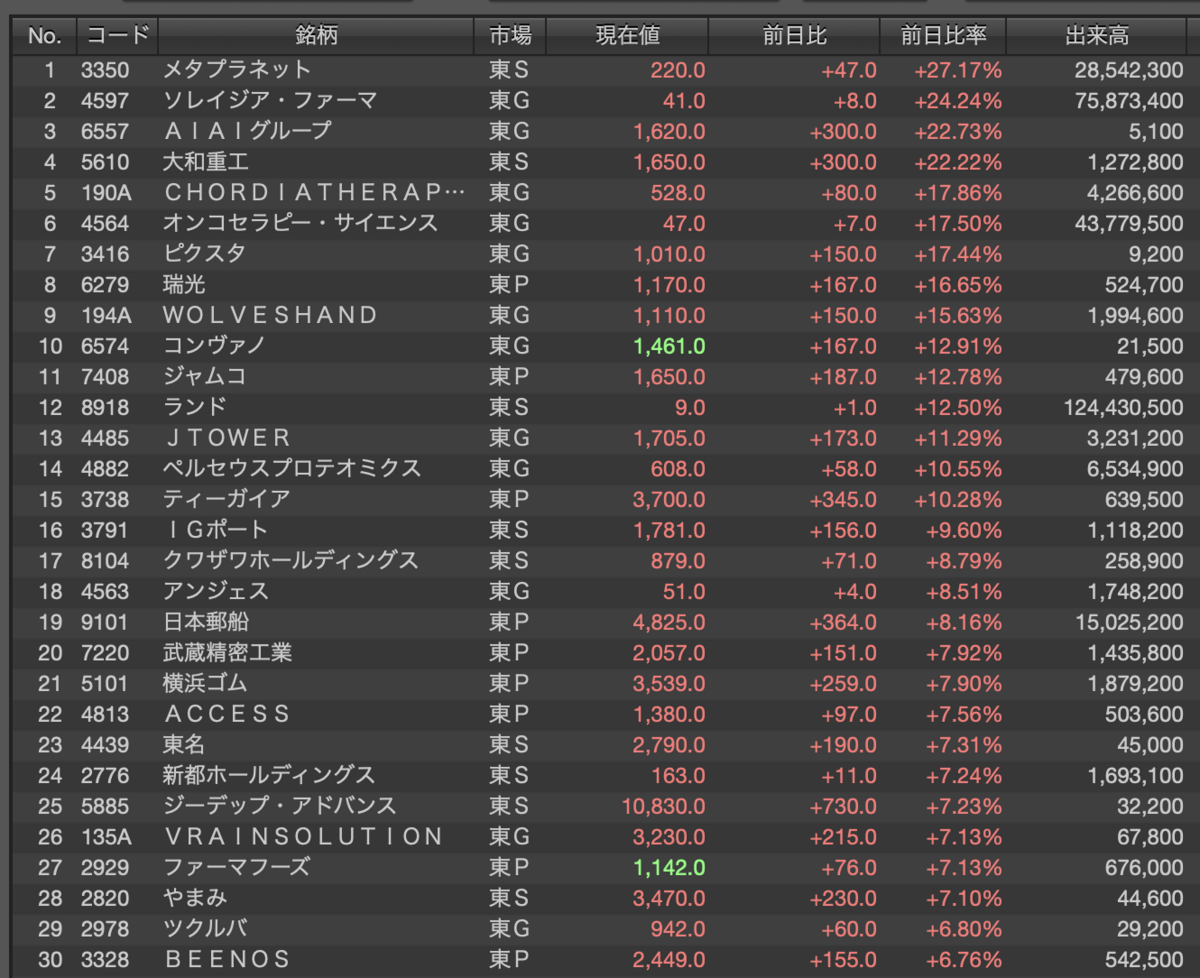Click the +24.24% change rate
1200x978 pixels.
(x=958, y=101)
